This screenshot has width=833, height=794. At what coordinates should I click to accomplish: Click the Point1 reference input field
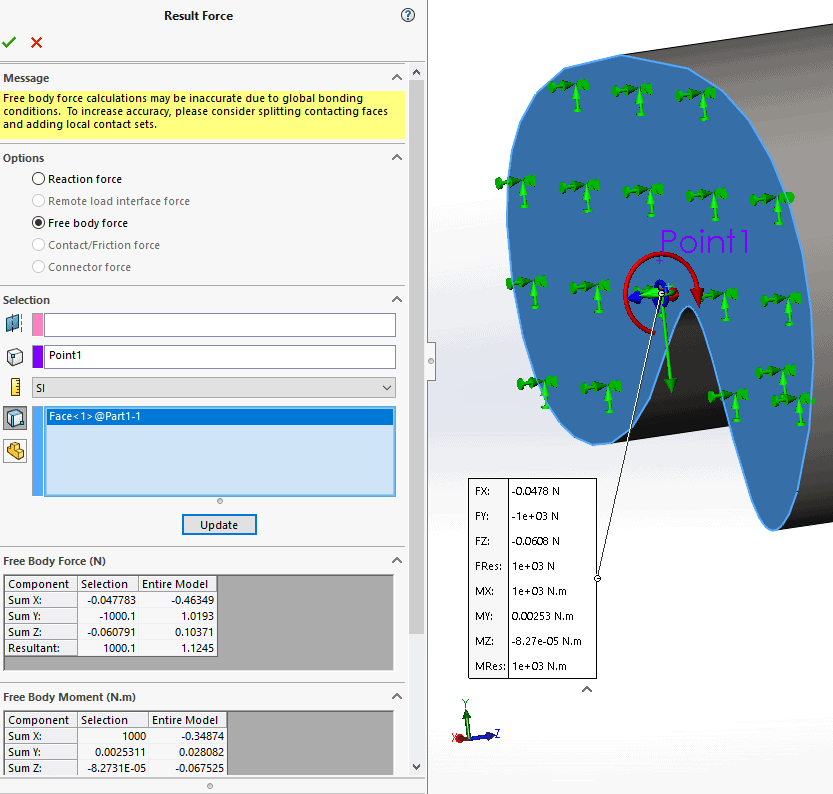point(220,357)
